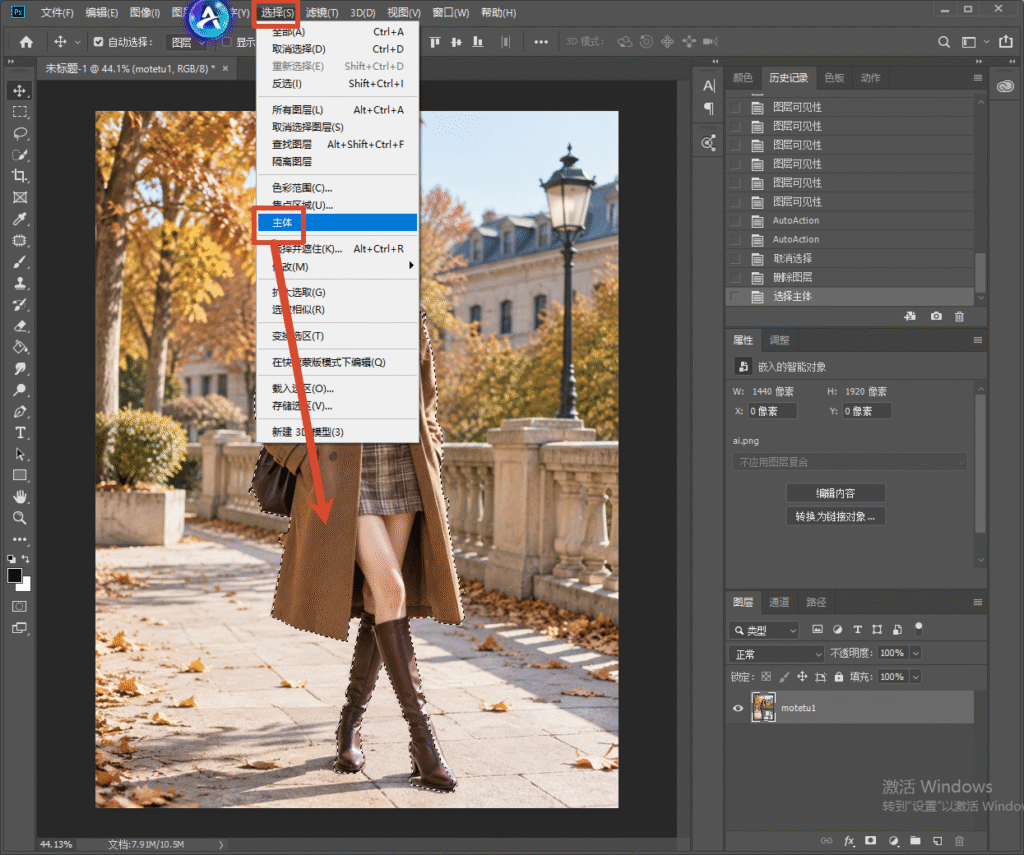Set history brush source for 取消选择

tap(735, 259)
